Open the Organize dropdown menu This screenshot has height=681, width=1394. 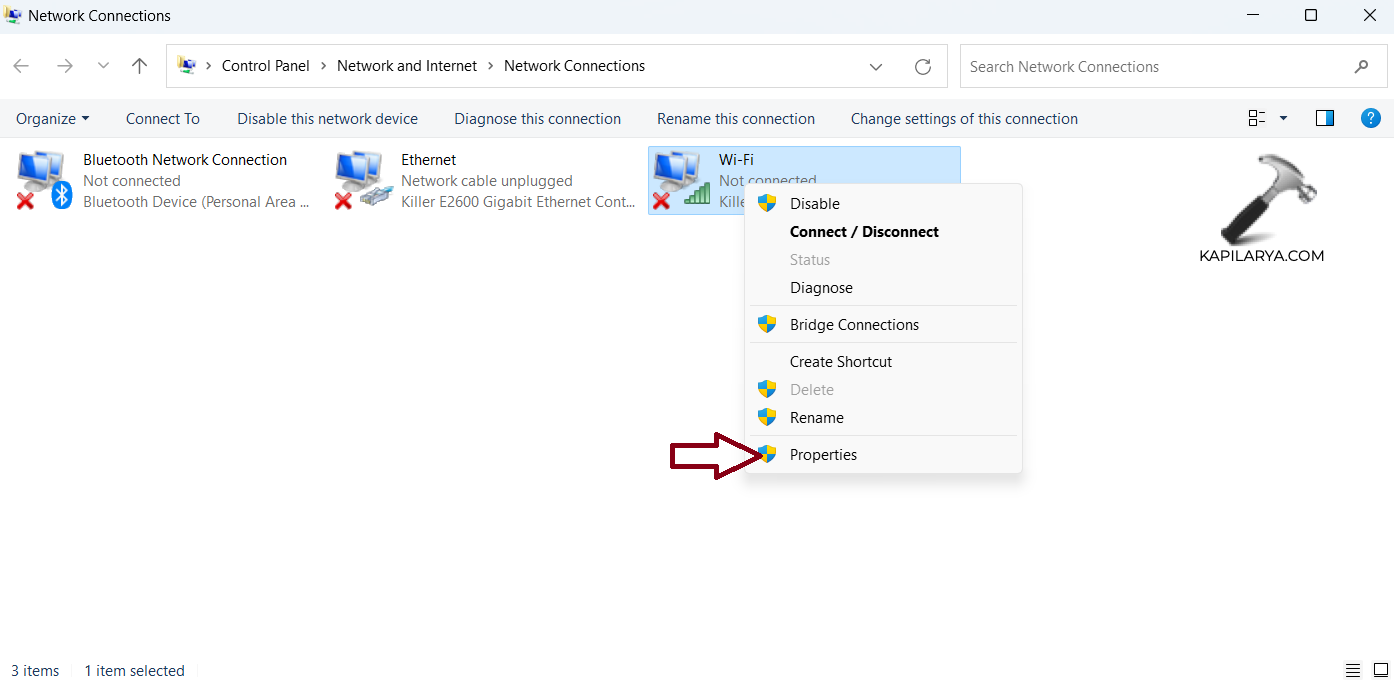click(x=52, y=119)
